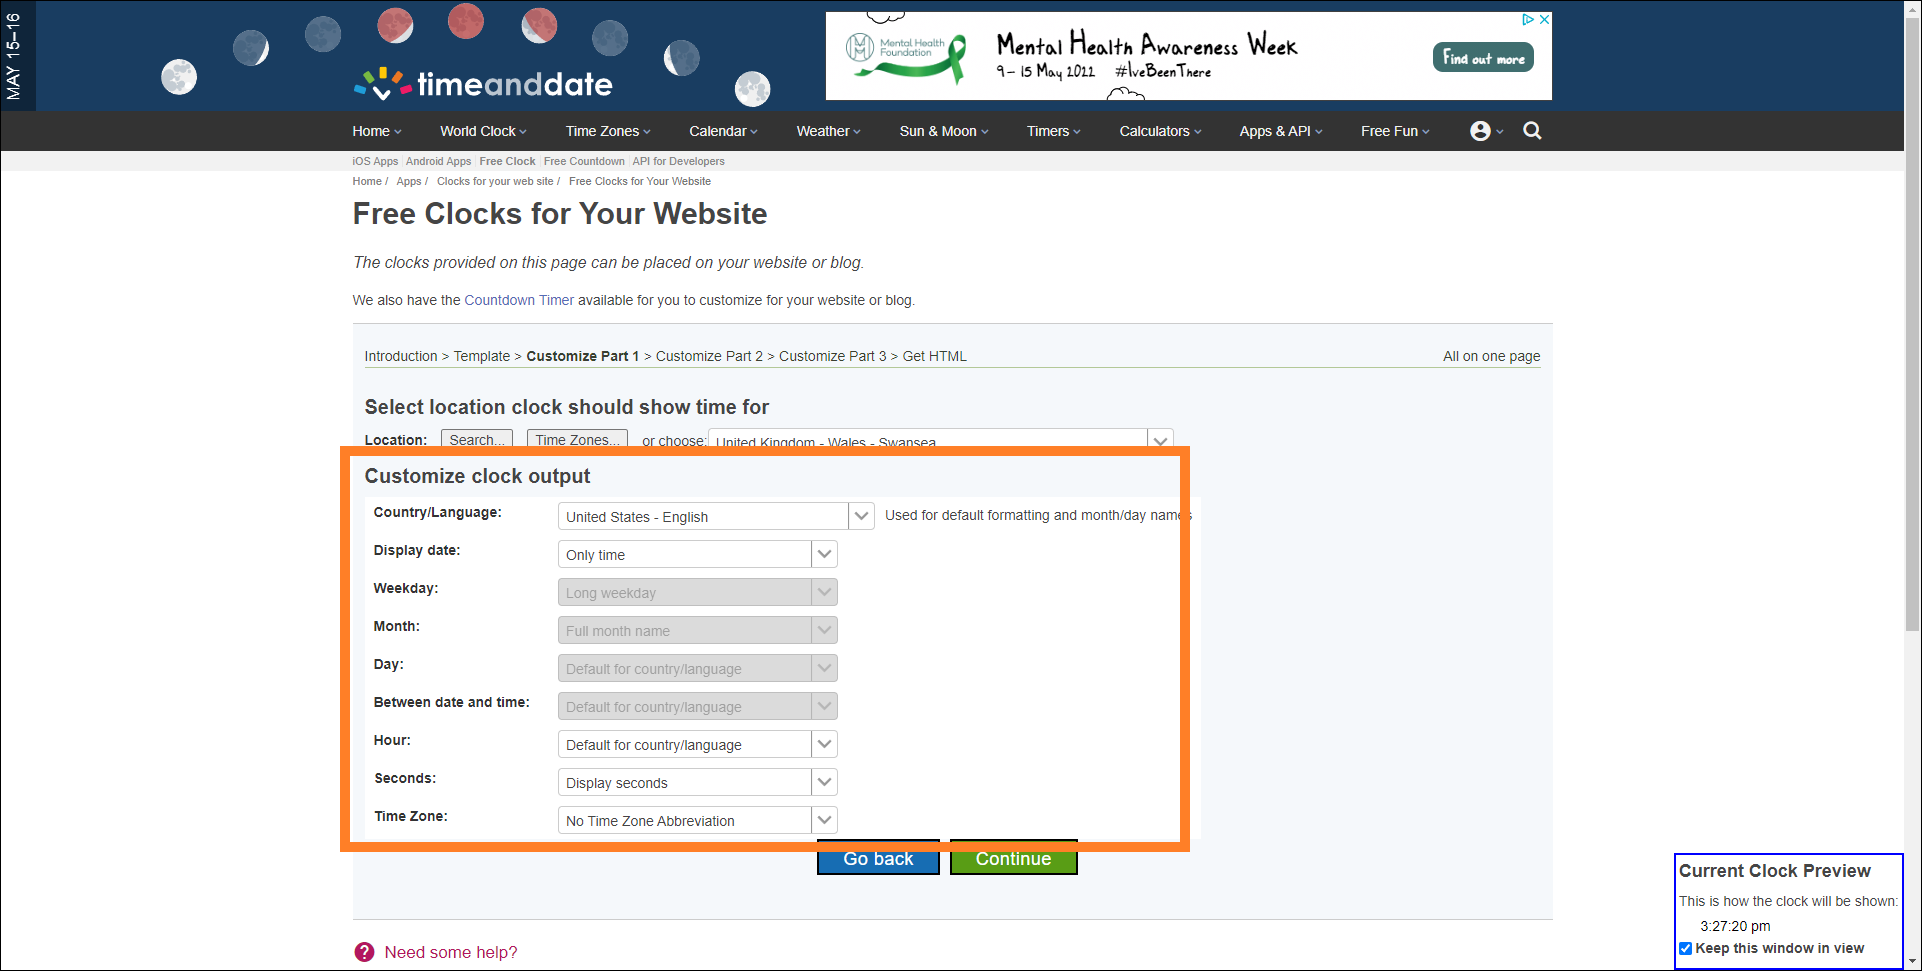This screenshot has width=1922, height=971.
Task: Open the Sun & Moon menu
Action: [943, 131]
